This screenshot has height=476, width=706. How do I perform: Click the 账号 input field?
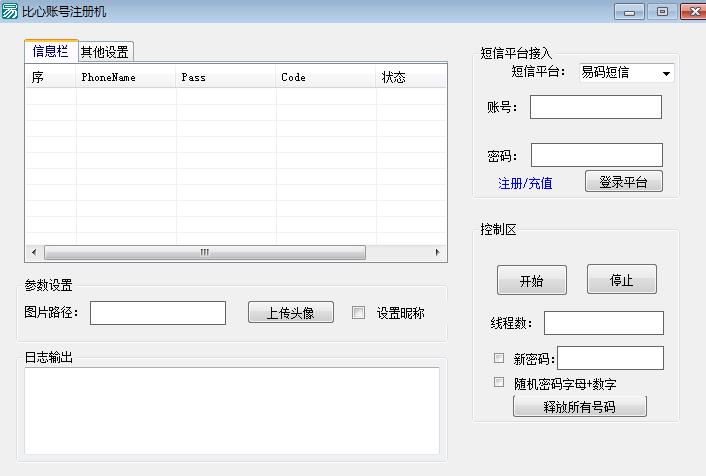click(x=595, y=107)
